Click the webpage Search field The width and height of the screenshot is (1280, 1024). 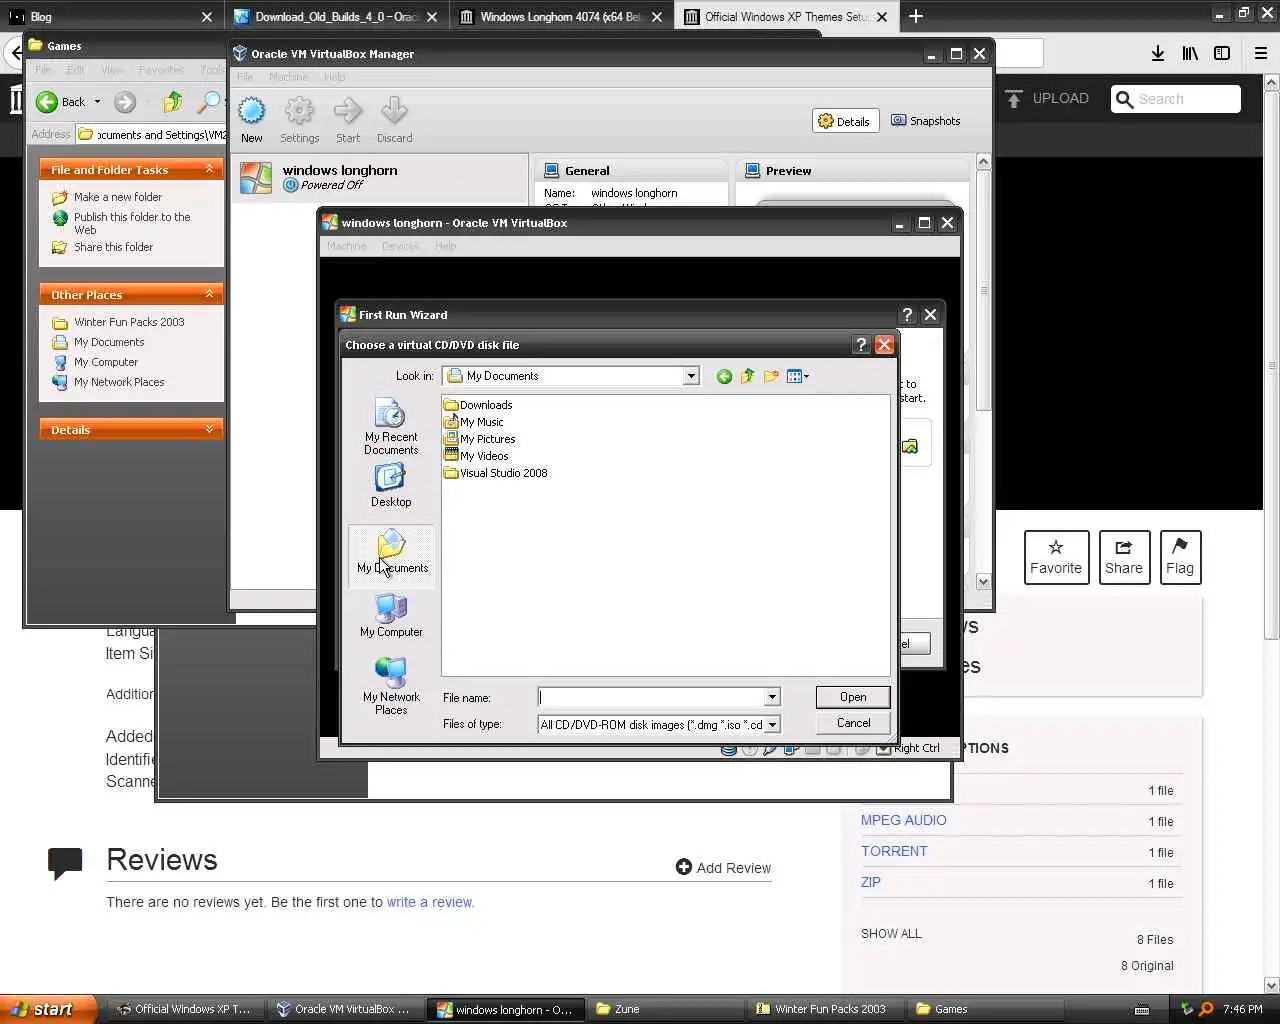pyautogui.click(x=1176, y=99)
